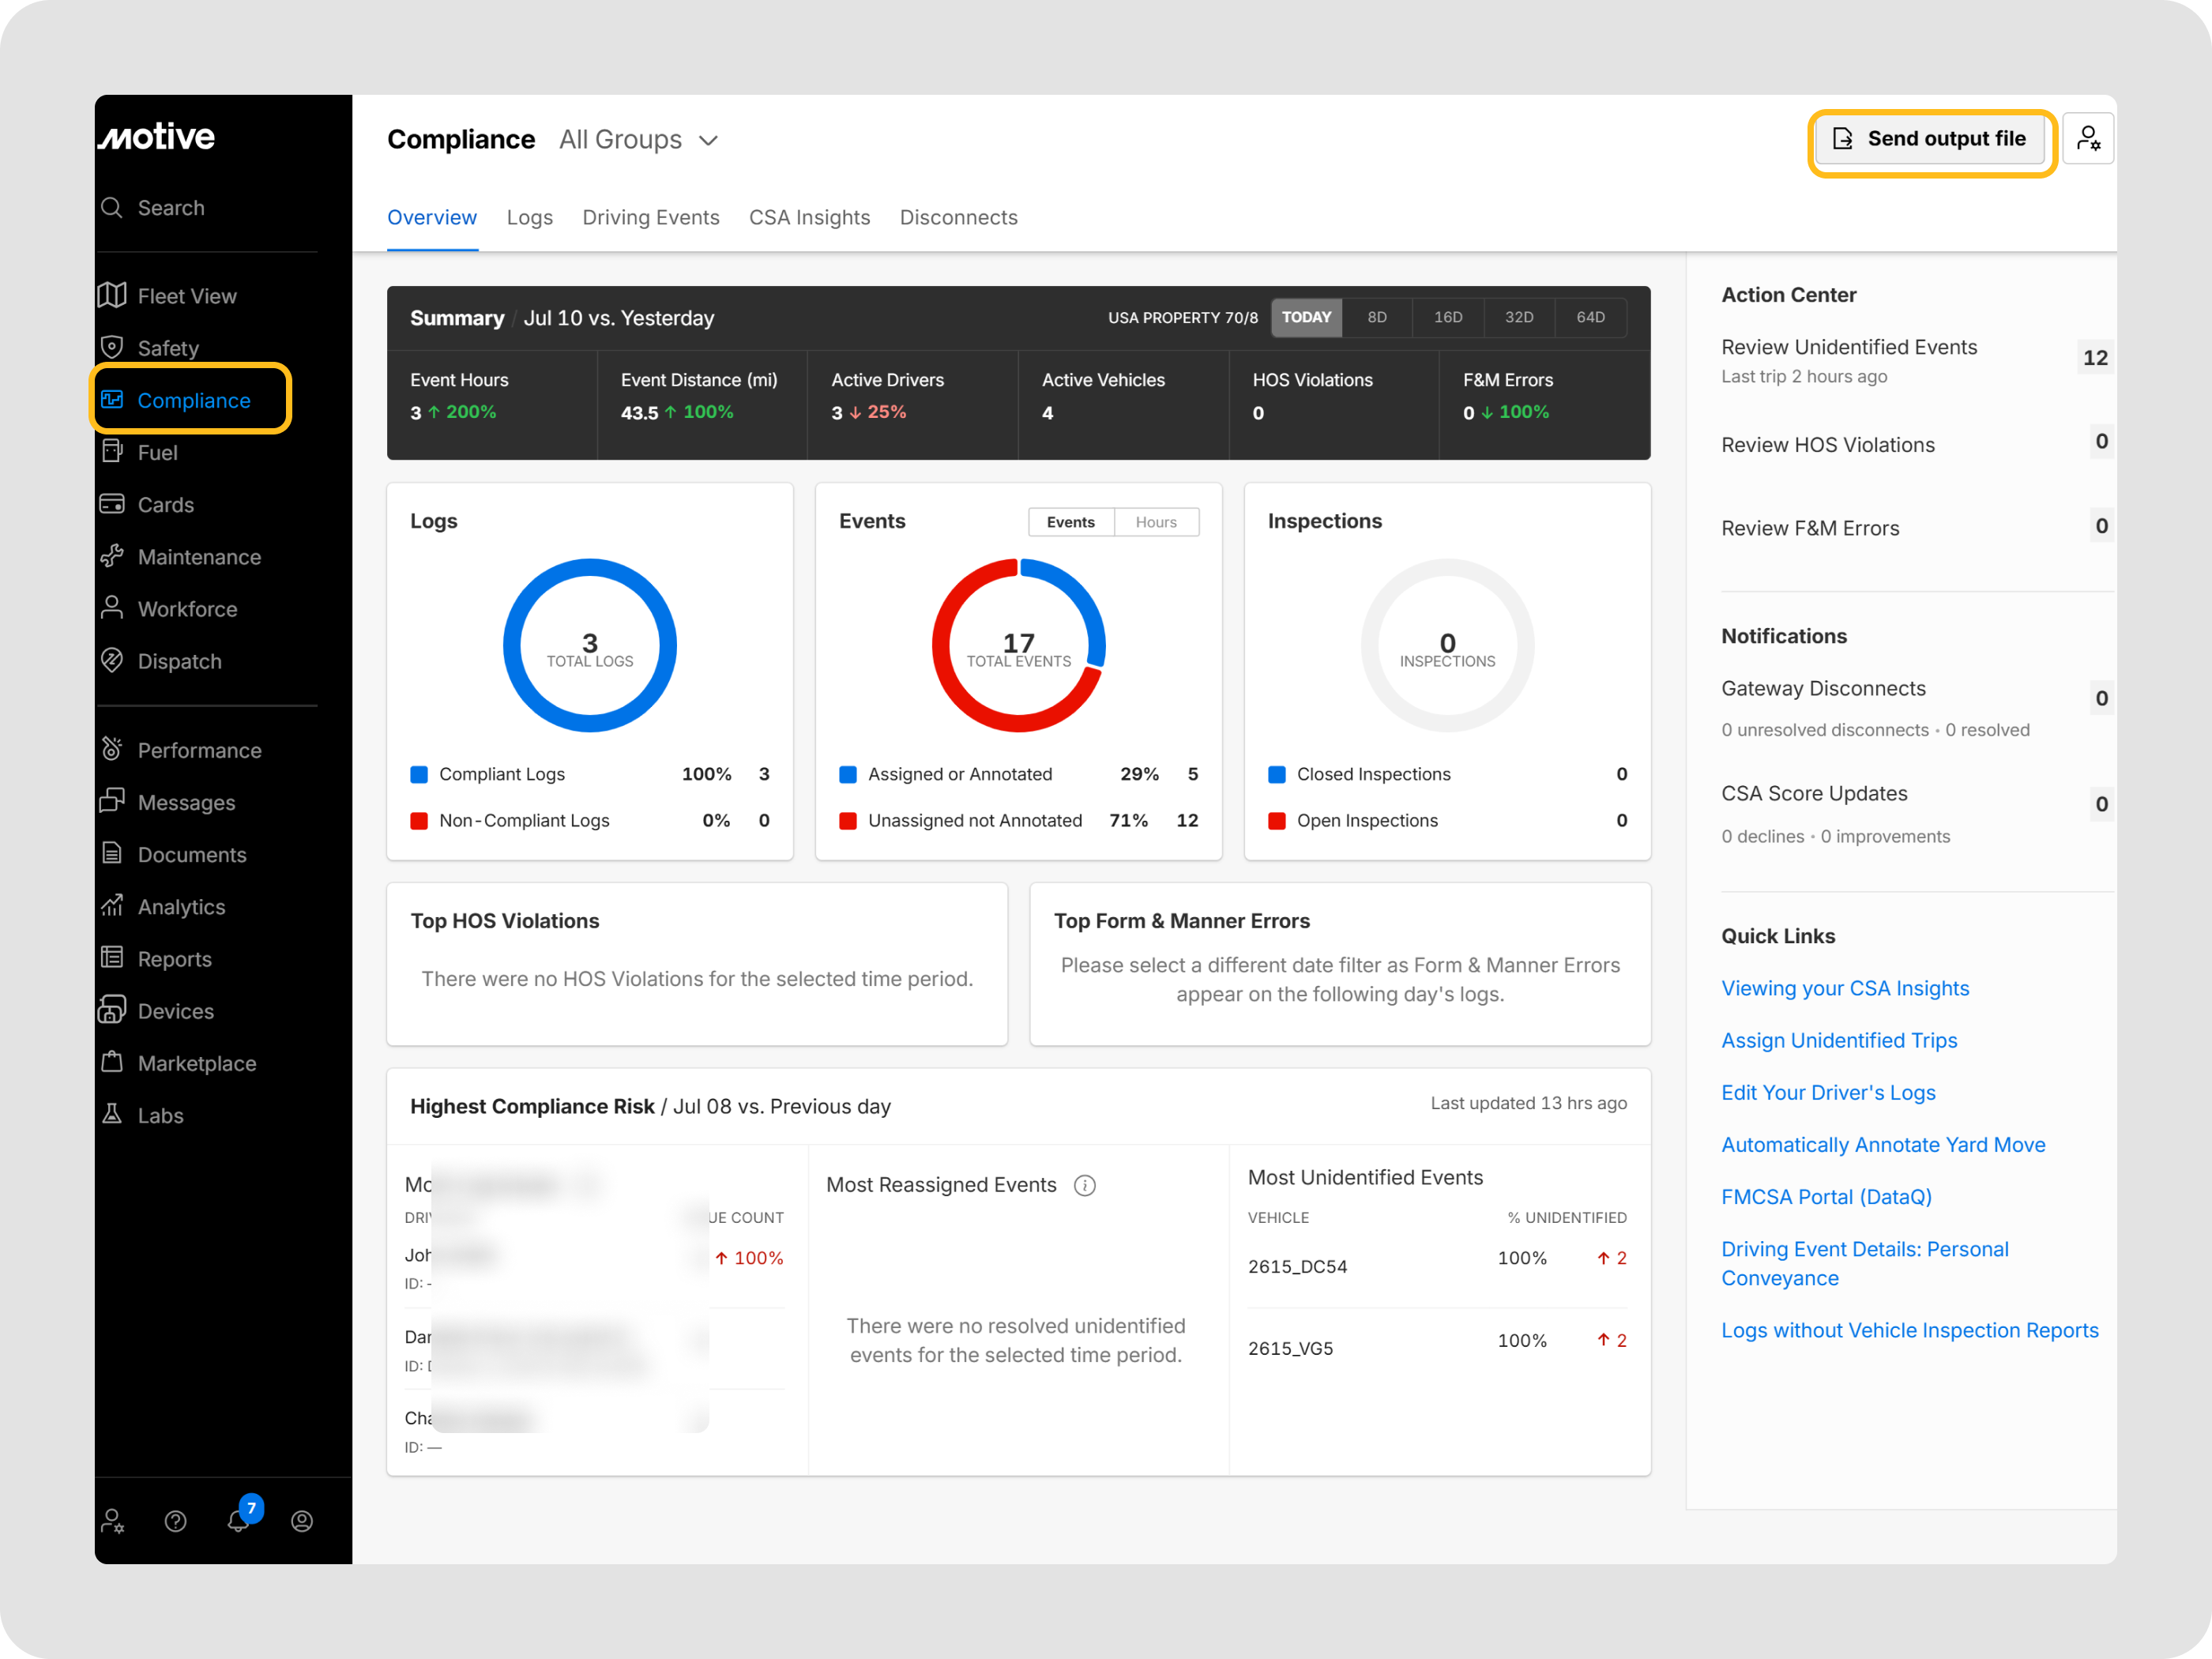This screenshot has height=1659, width=2212.
Task: Open Driving Event Details: Personal Conveyance link
Action: (1864, 1263)
